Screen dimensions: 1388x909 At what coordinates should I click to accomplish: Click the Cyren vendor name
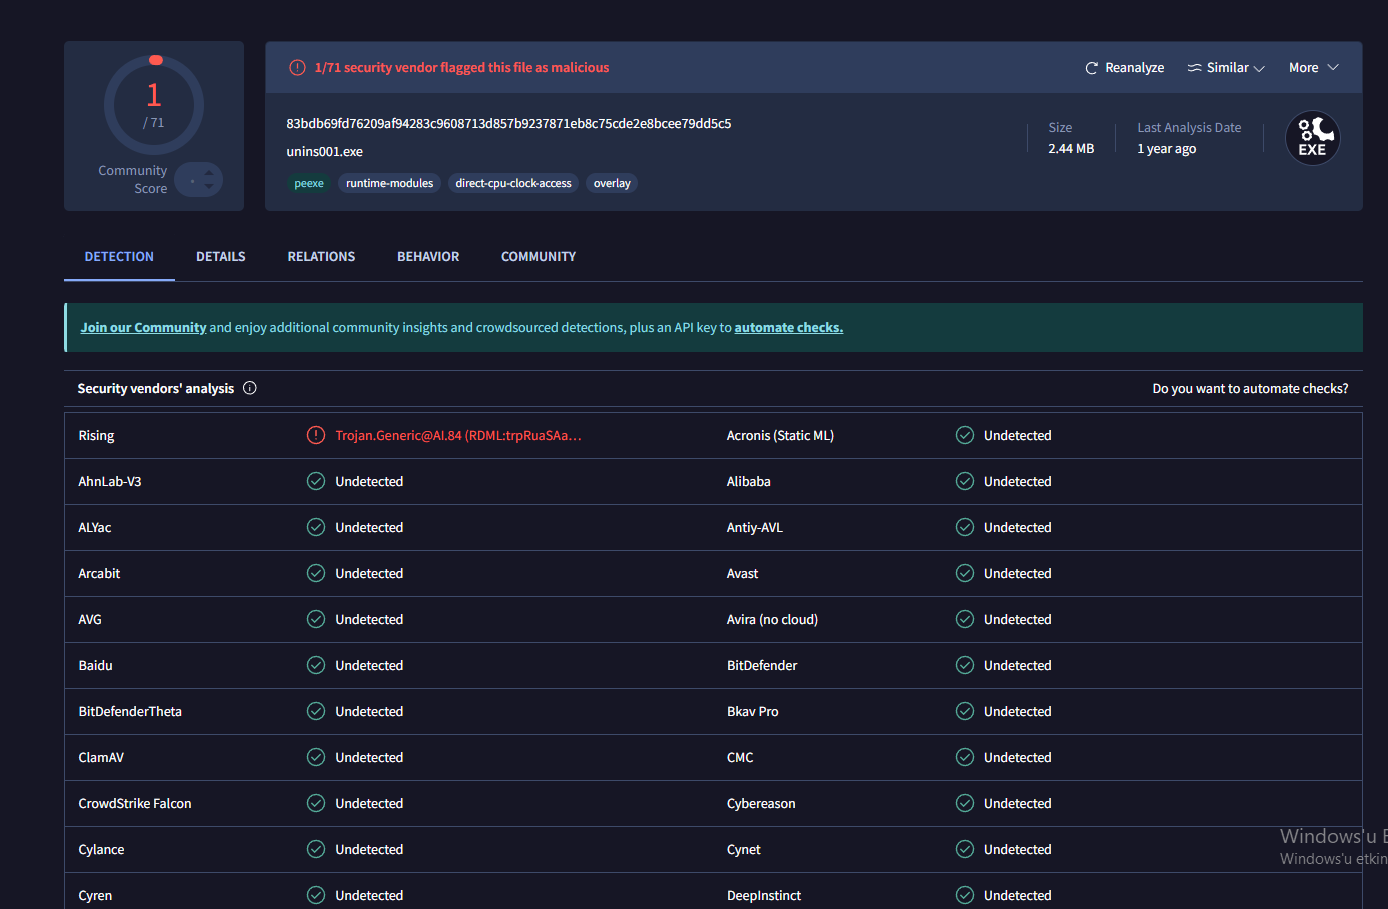[x=95, y=896]
